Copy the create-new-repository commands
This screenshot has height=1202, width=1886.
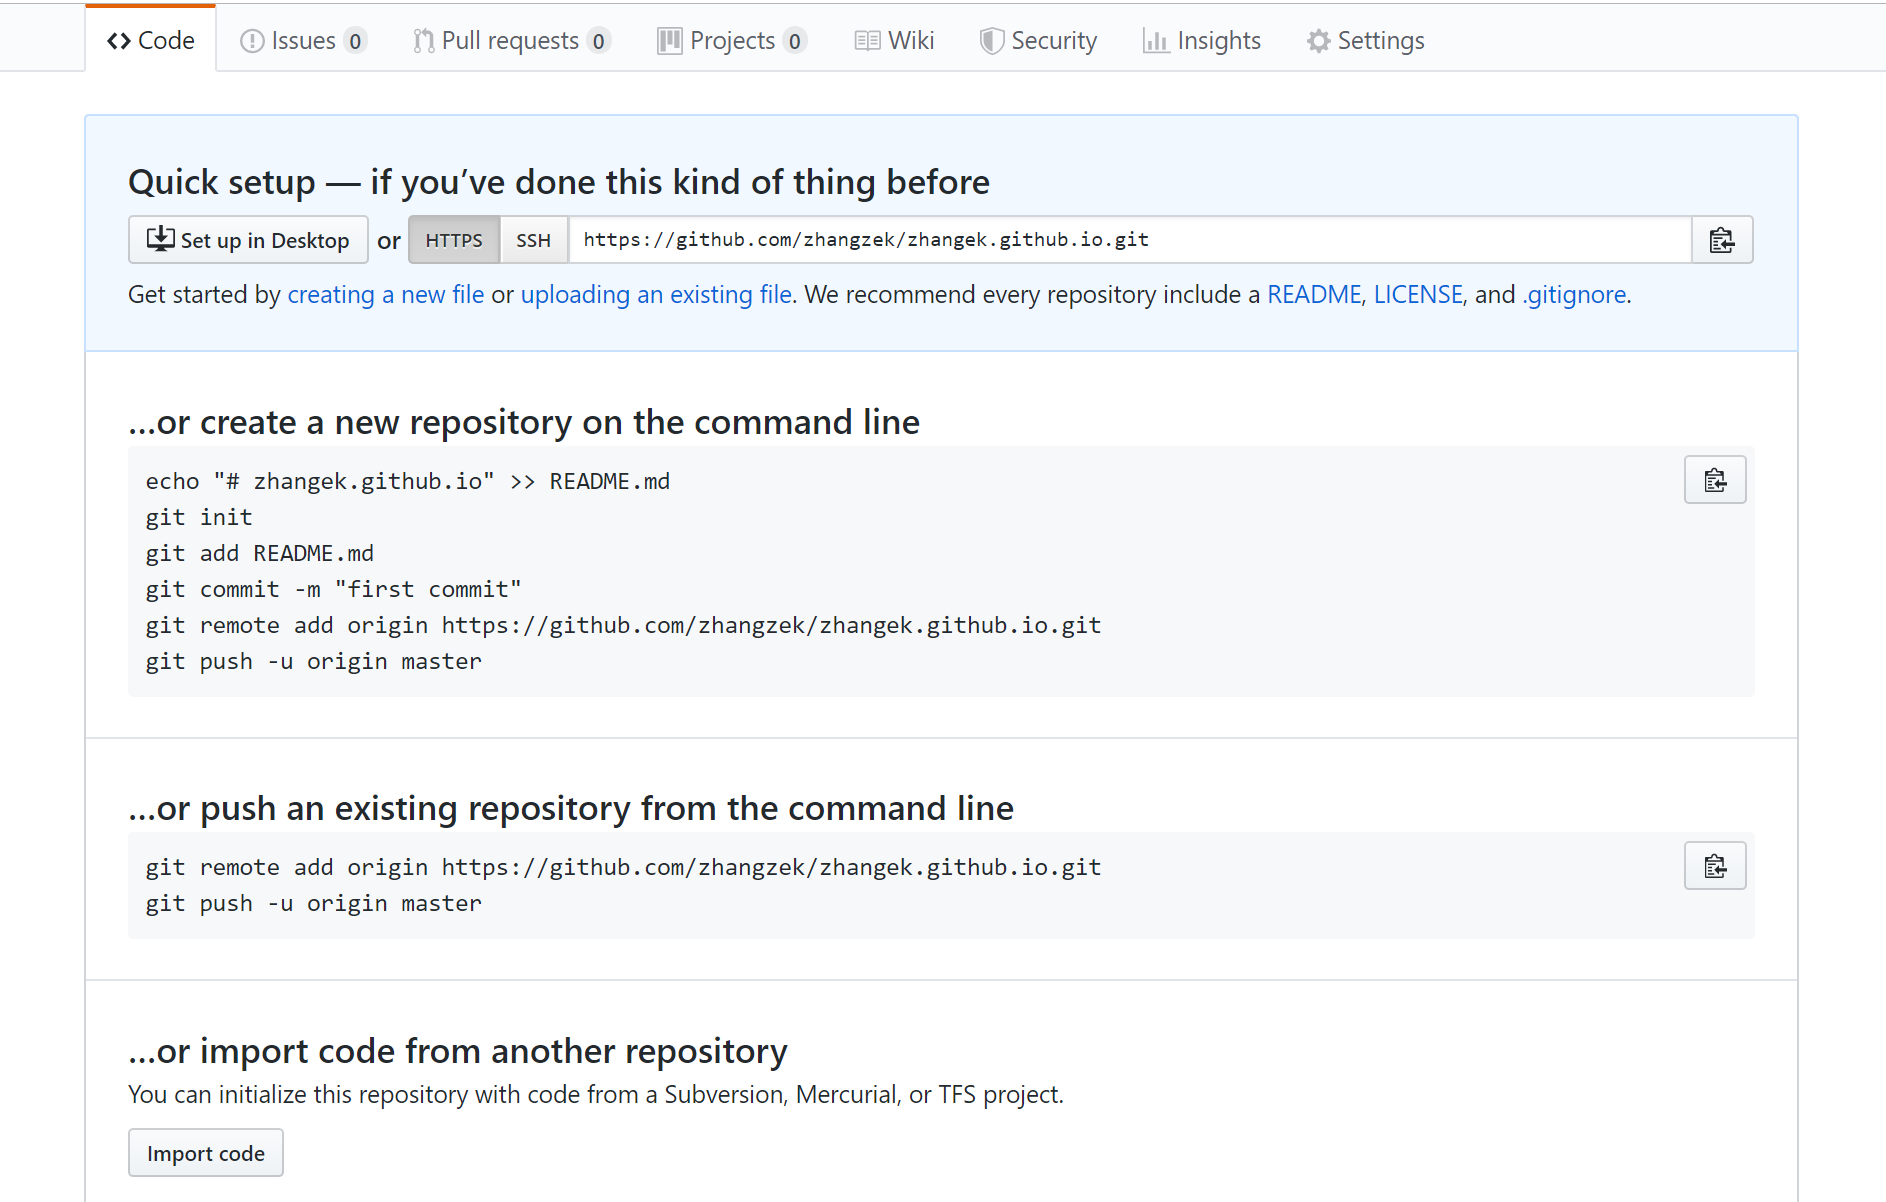pos(1715,480)
